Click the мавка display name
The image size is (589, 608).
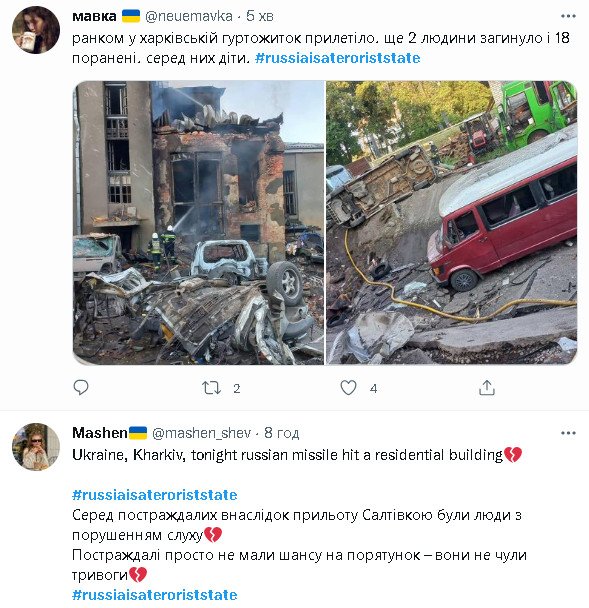[x=94, y=16]
